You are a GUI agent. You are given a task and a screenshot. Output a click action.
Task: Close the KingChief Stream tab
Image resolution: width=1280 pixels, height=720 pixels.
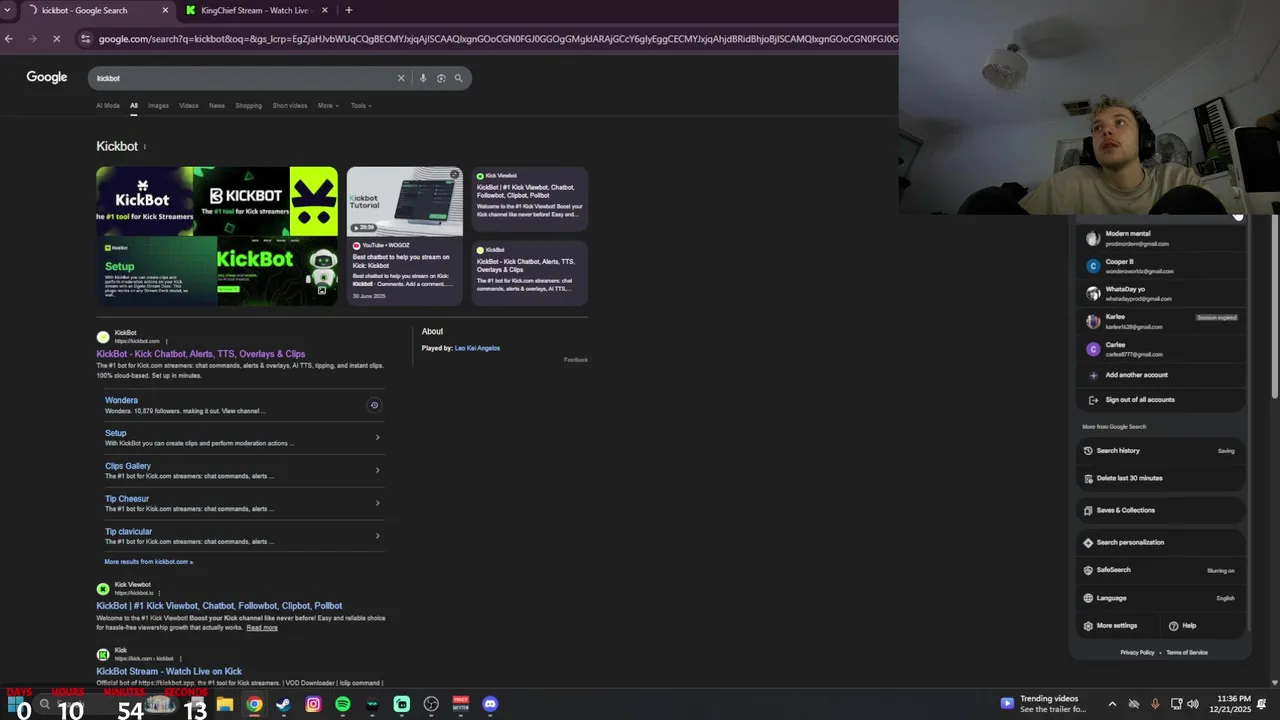point(324,10)
